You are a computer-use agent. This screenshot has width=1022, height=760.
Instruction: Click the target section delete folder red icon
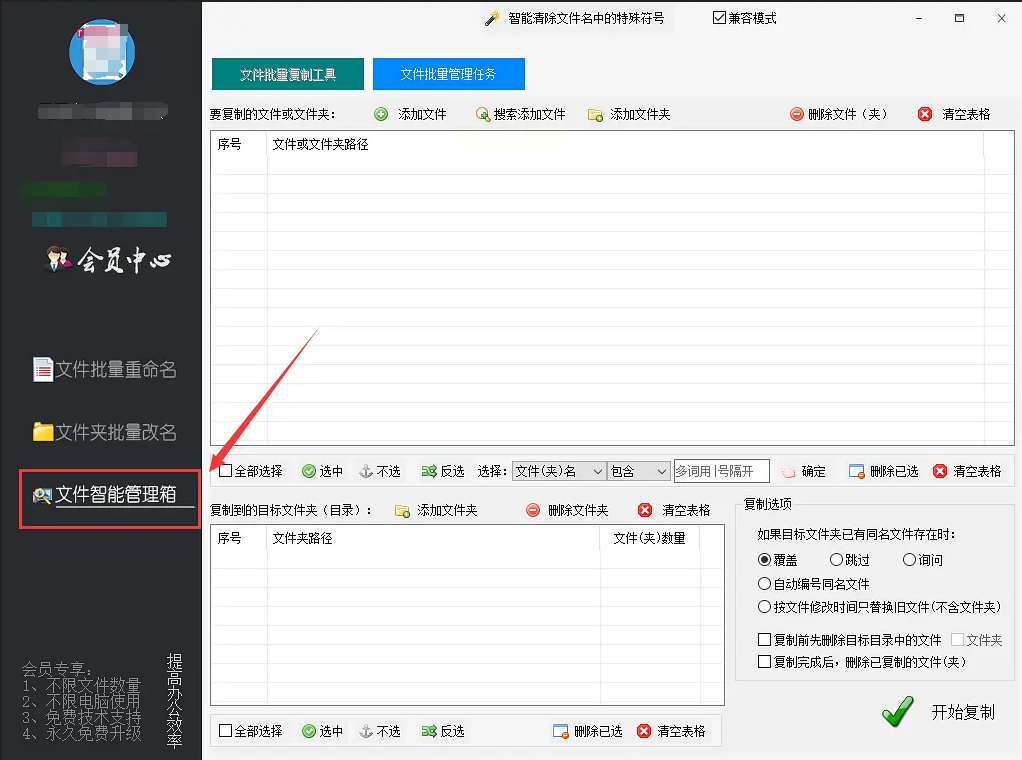533,510
